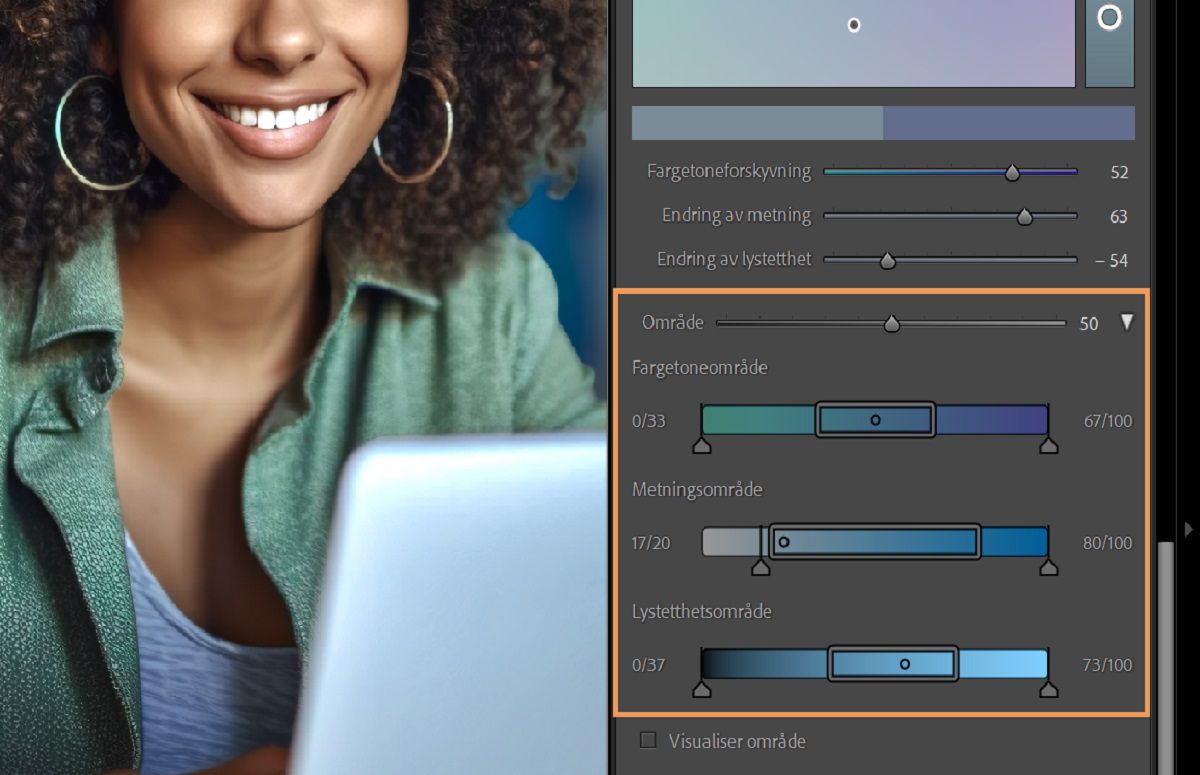Click the color field picker dot
1200x775 pixels.
pos(854,25)
